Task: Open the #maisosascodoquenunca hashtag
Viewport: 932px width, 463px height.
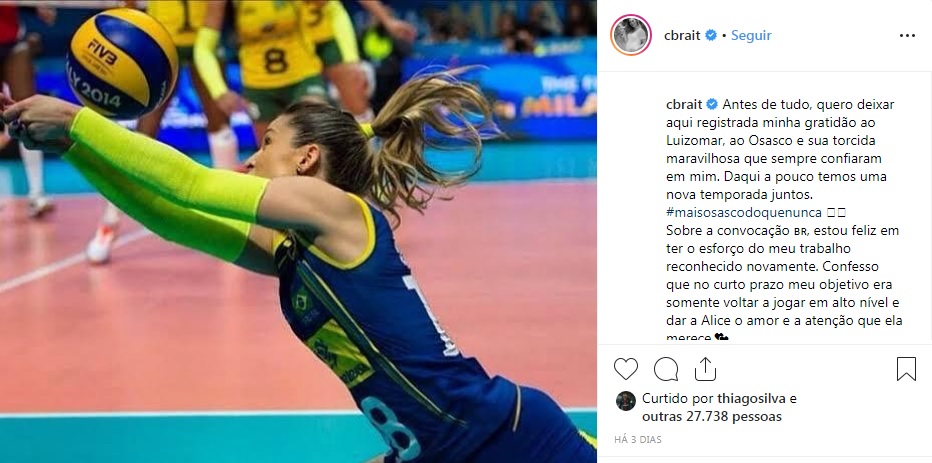Action: [744, 212]
